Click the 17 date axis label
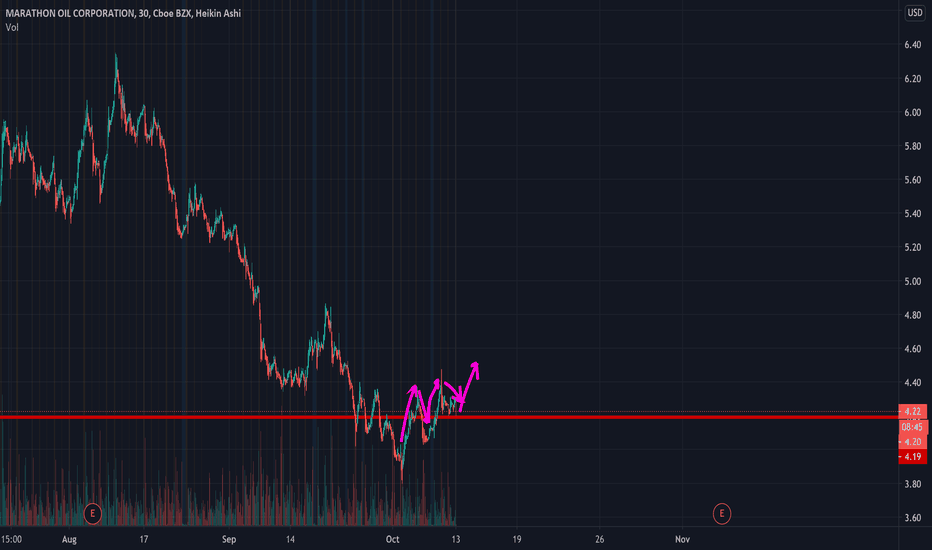This screenshot has height=550, width=932. click(143, 539)
